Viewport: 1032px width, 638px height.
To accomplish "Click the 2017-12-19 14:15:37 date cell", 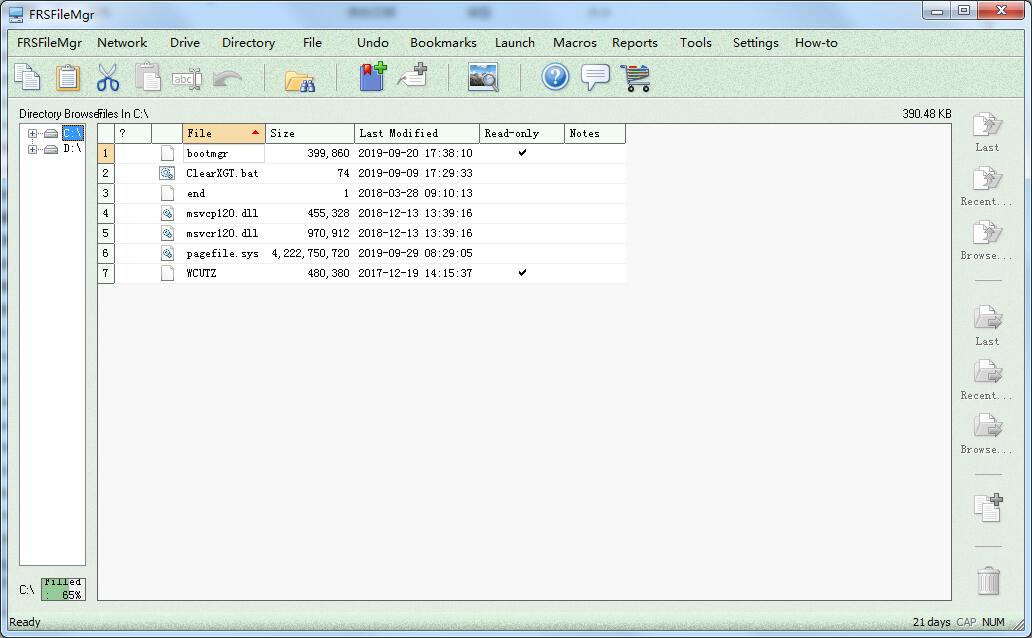I will (x=415, y=273).
